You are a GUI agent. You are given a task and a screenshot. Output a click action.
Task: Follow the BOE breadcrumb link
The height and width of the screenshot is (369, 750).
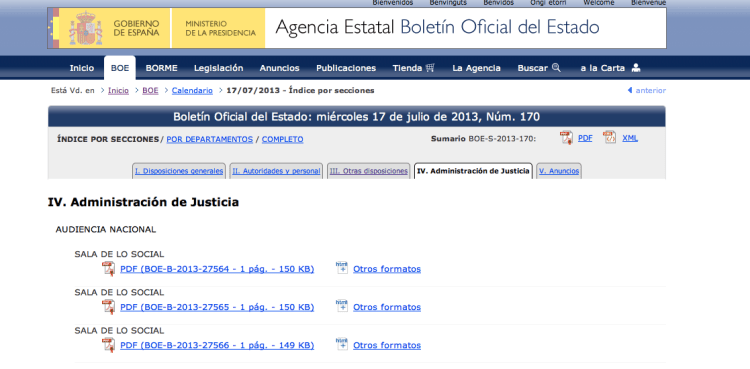150,90
